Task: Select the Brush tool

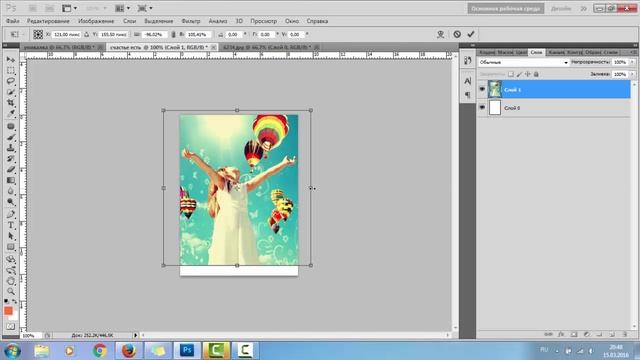Action: (11, 138)
